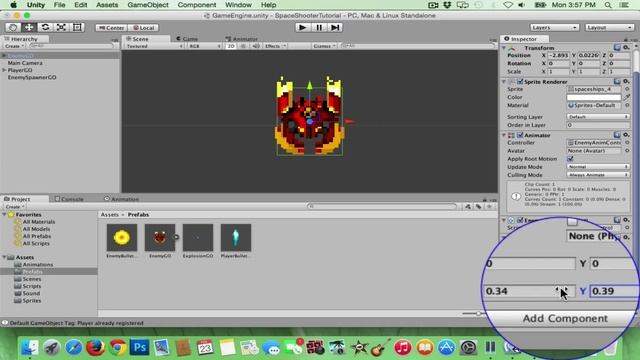Viewport: 640px width, 360px height.
Task: Switch to the Animator tab
Action: (242, 39)
